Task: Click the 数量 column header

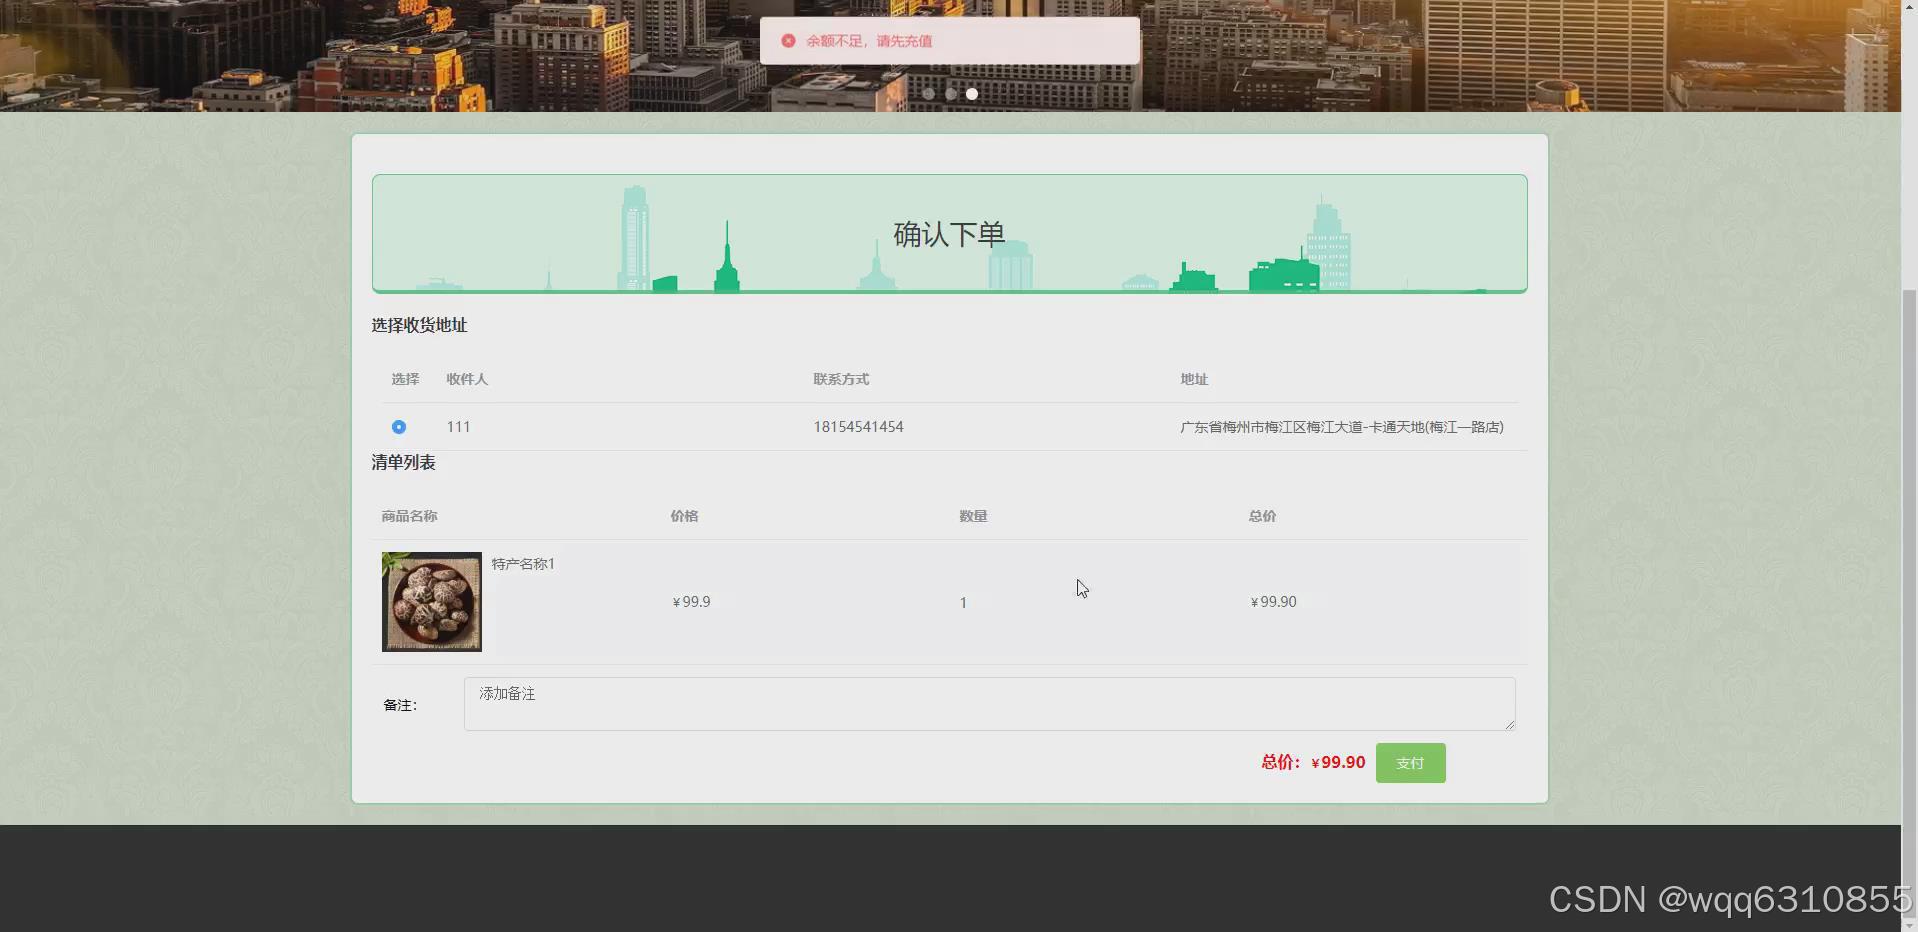Action: click(973, 516)
